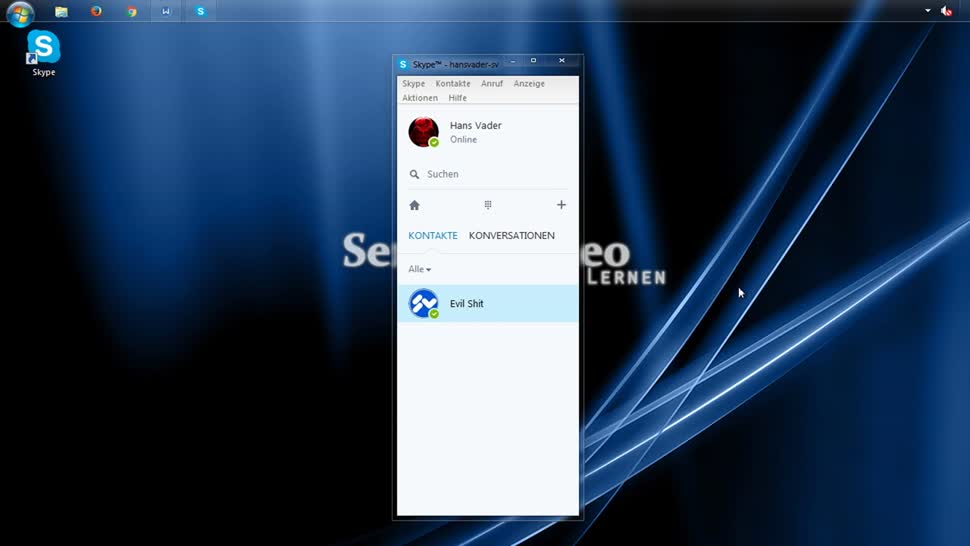Open the Hilfe menu
Viewport: 970px width, 546px height.
[x=457, y=98]
